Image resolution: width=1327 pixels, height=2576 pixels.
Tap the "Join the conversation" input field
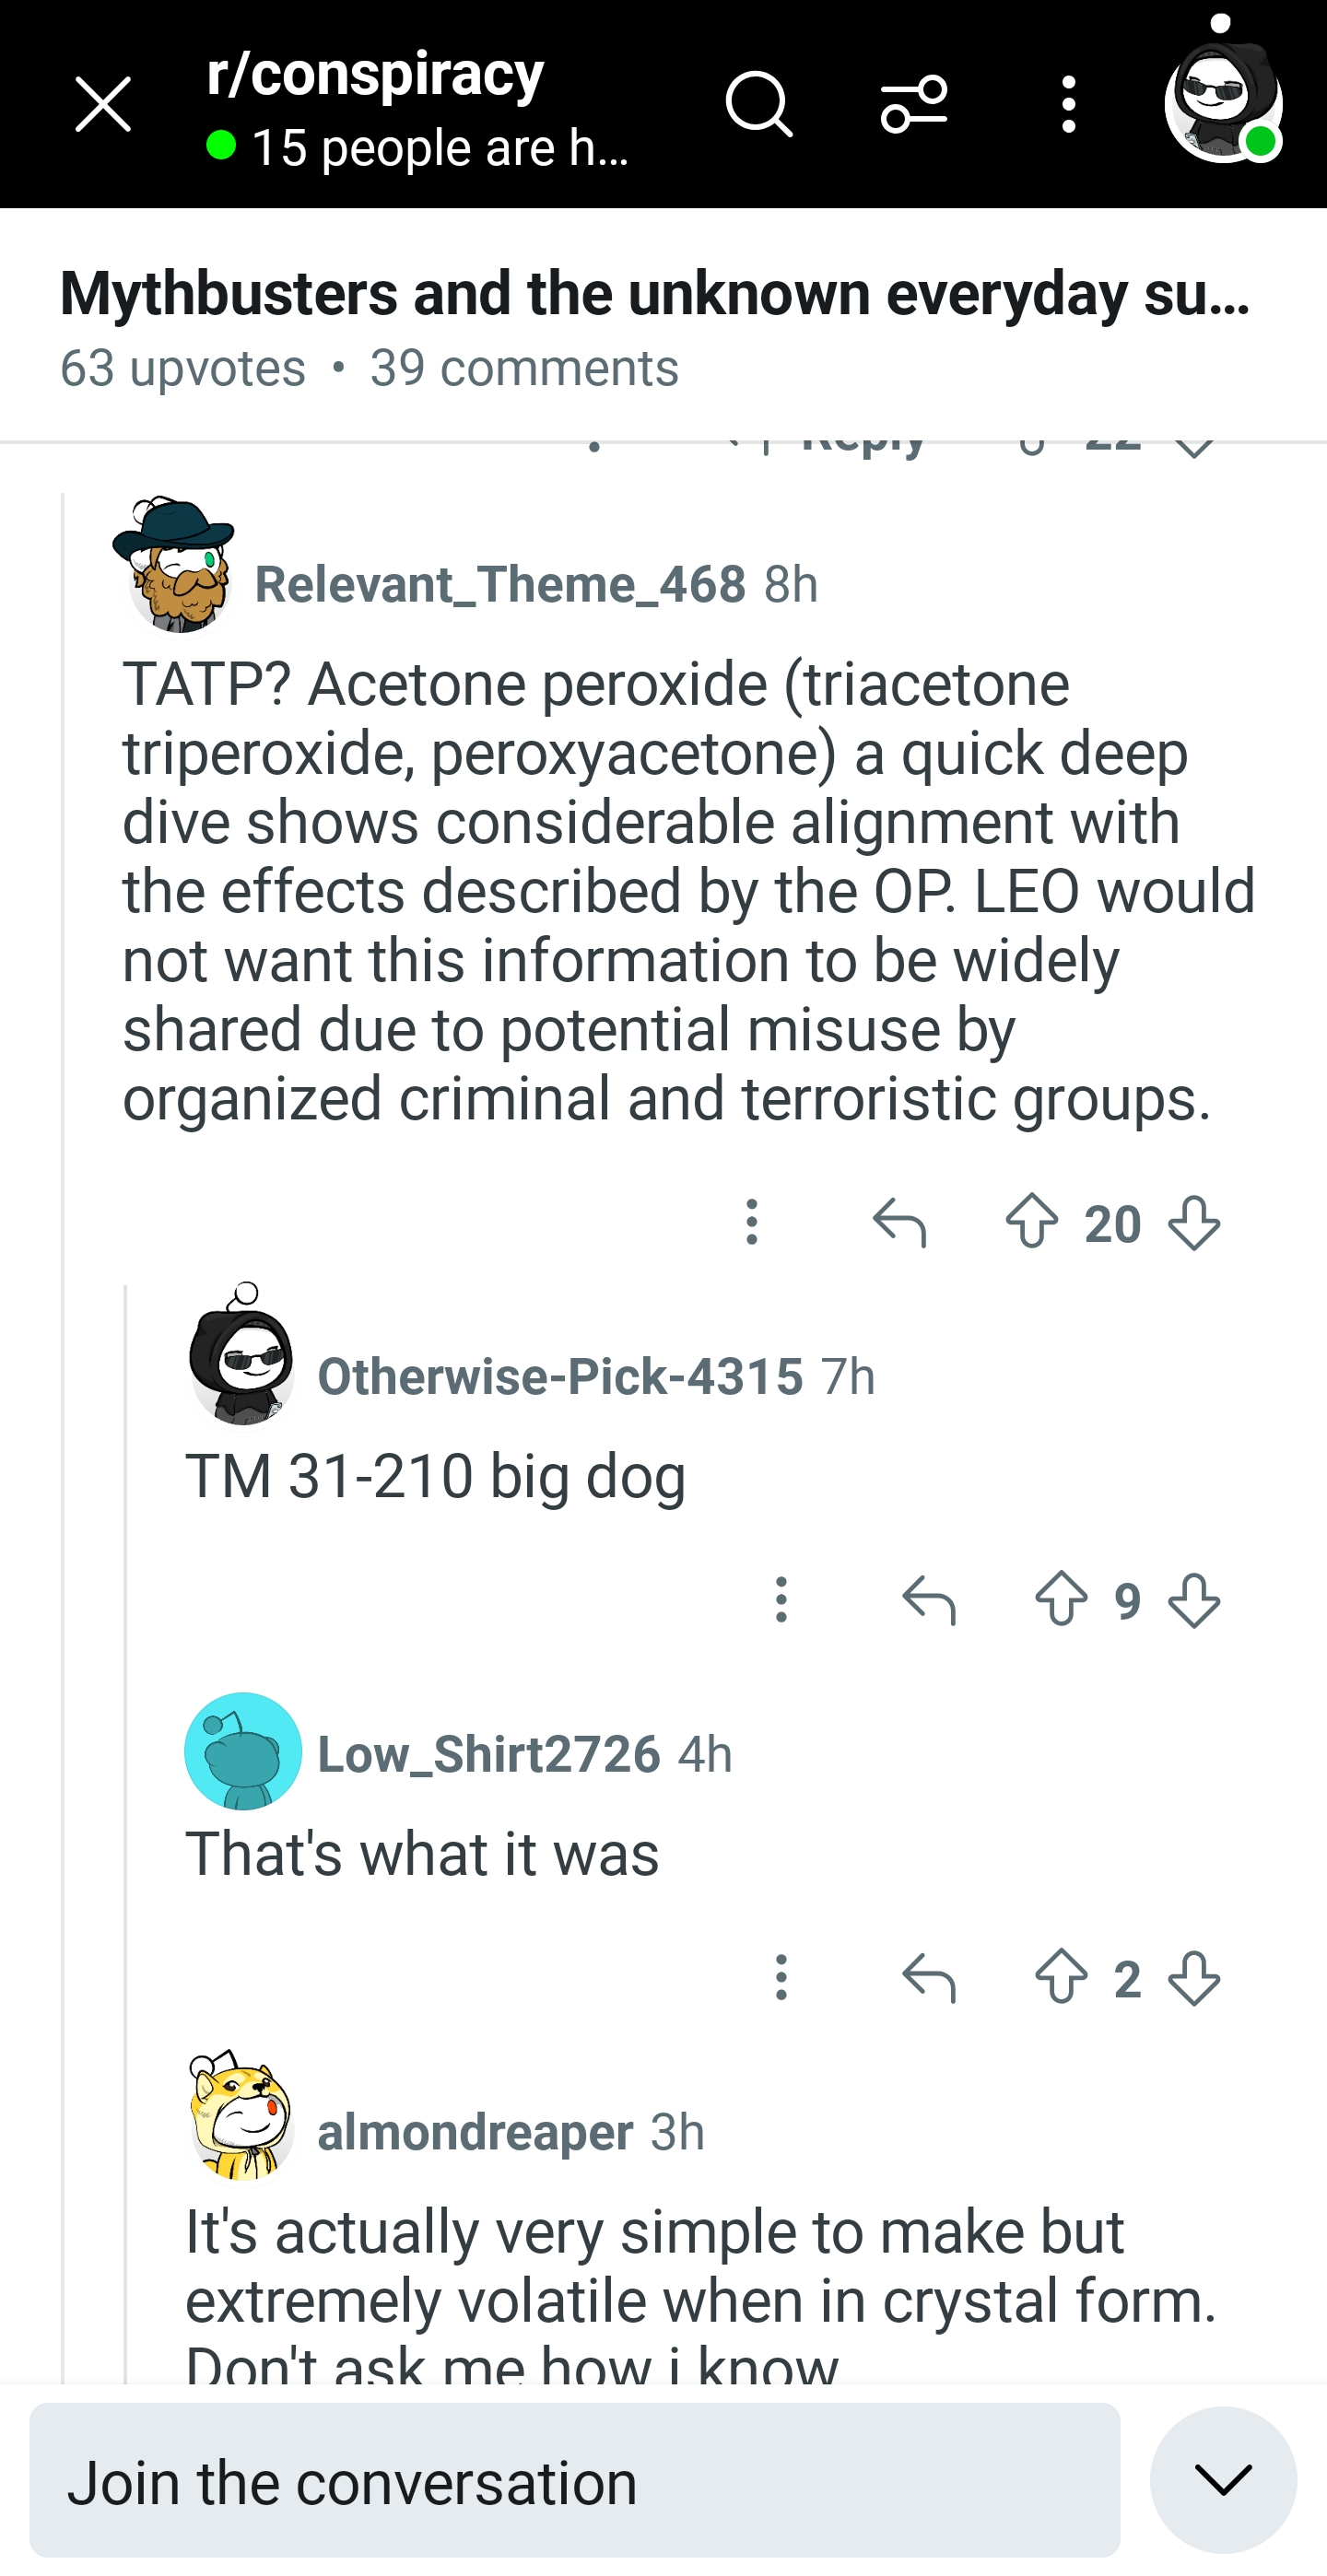(574, 2481)
